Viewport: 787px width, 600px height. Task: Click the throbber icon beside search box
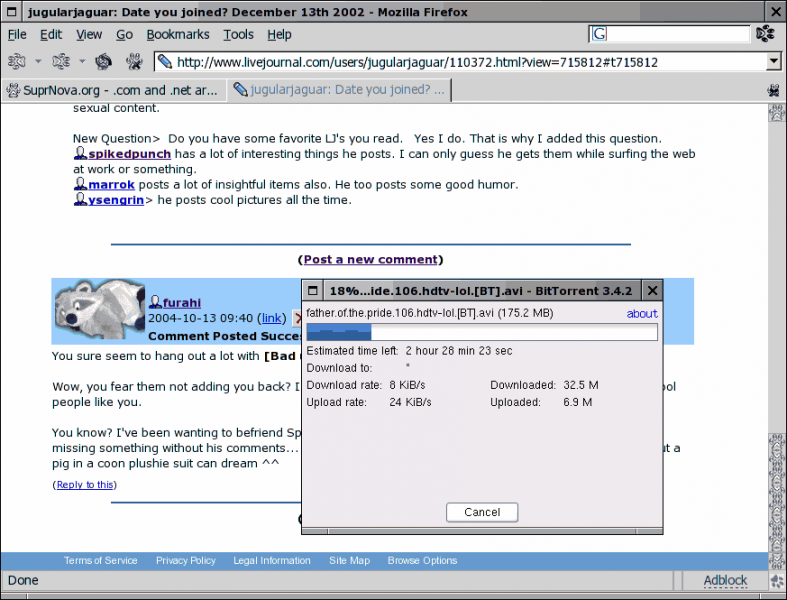tap(765, 34)
